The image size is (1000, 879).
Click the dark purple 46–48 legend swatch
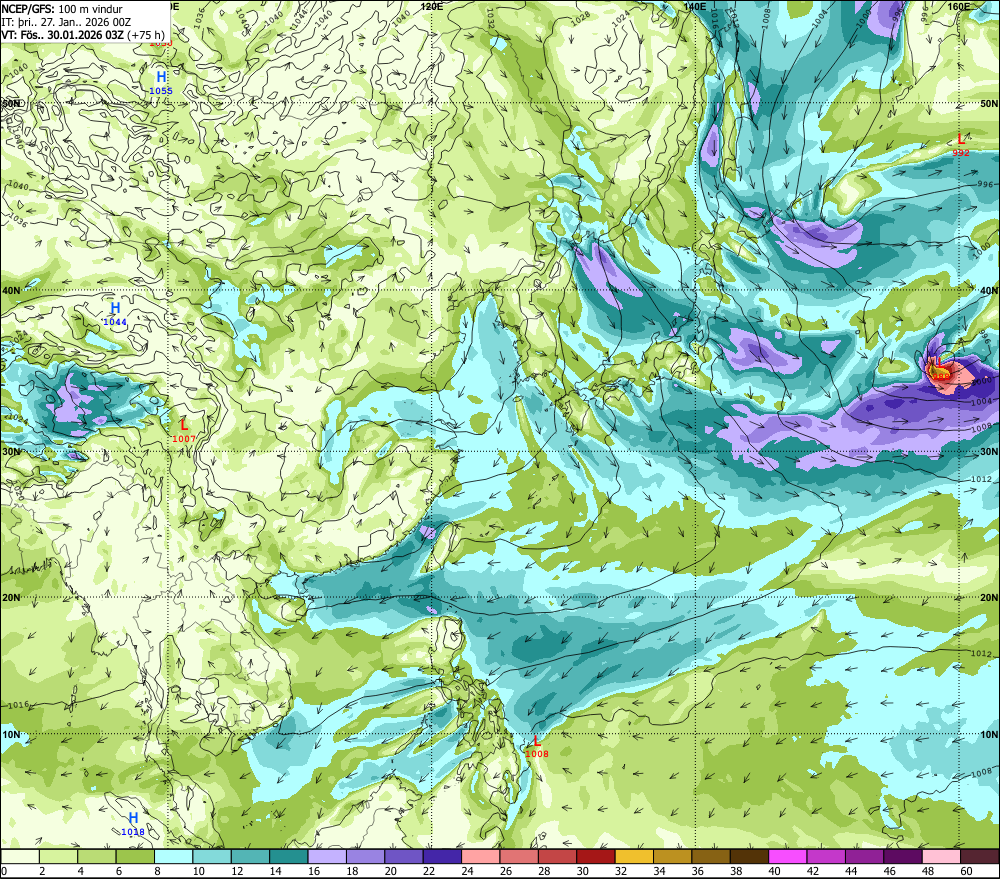[x=902, y=857]
